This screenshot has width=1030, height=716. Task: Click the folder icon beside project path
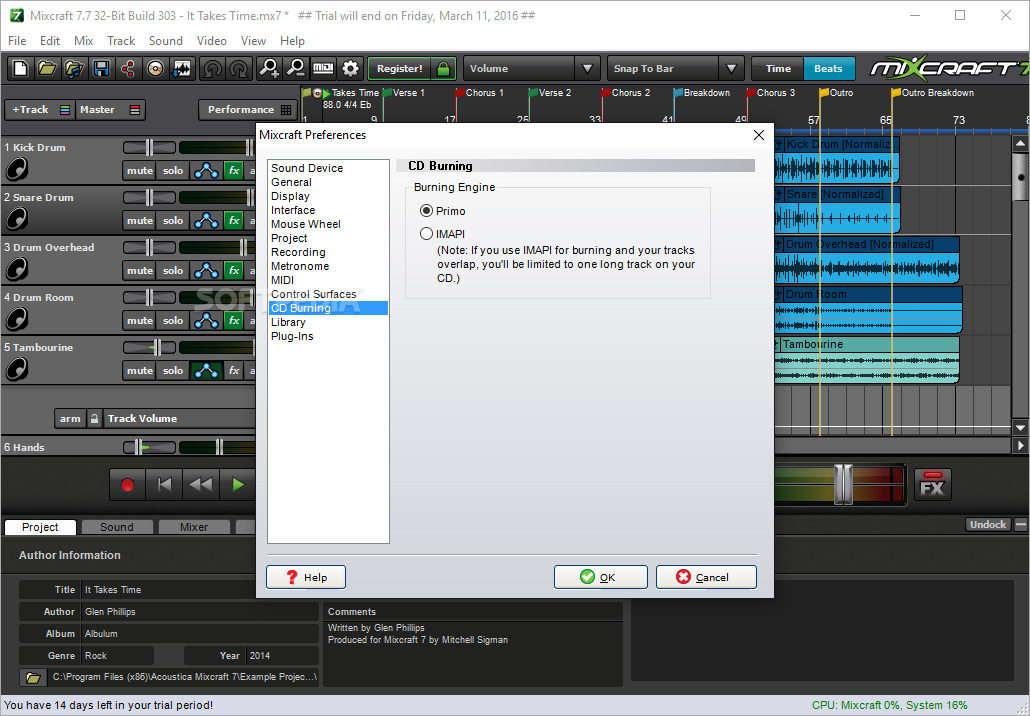coord(34,677)
